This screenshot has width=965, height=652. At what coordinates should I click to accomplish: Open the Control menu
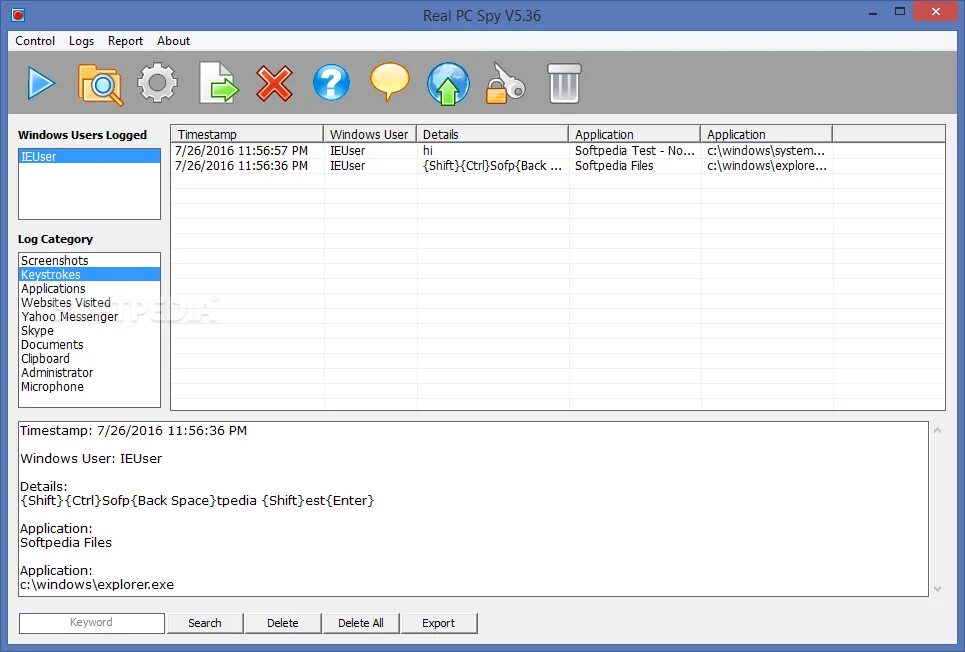coord(35,41)
